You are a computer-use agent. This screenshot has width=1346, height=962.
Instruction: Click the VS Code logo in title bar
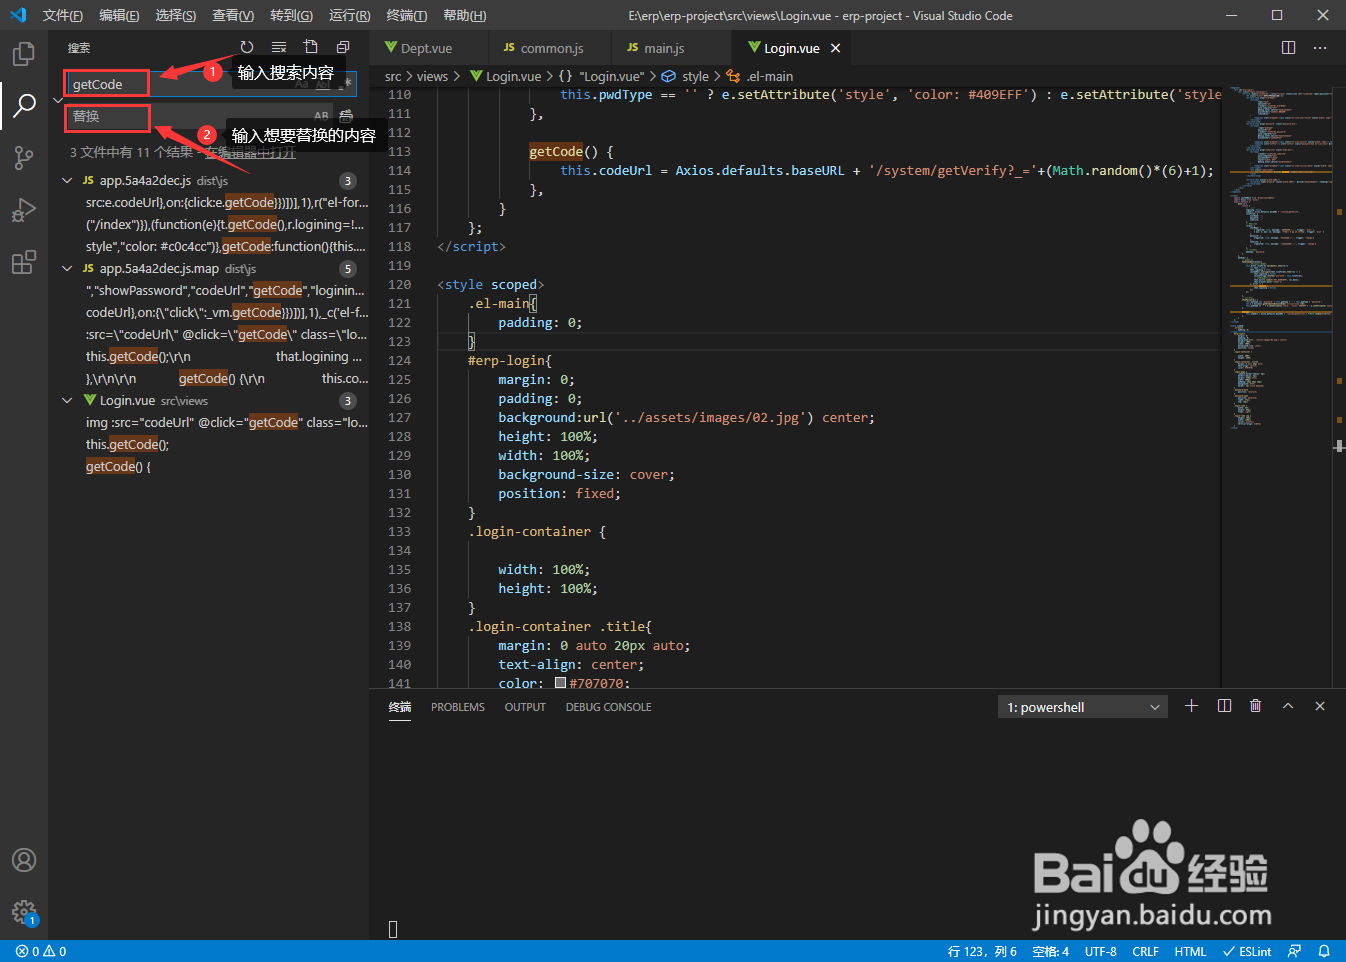click(x=18, y=15)
